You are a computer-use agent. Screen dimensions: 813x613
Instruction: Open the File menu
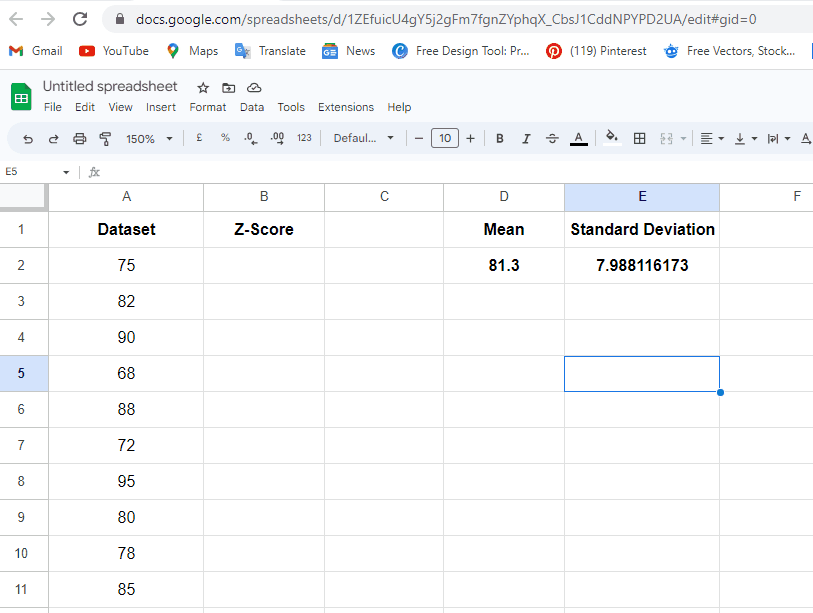point(53,107)
